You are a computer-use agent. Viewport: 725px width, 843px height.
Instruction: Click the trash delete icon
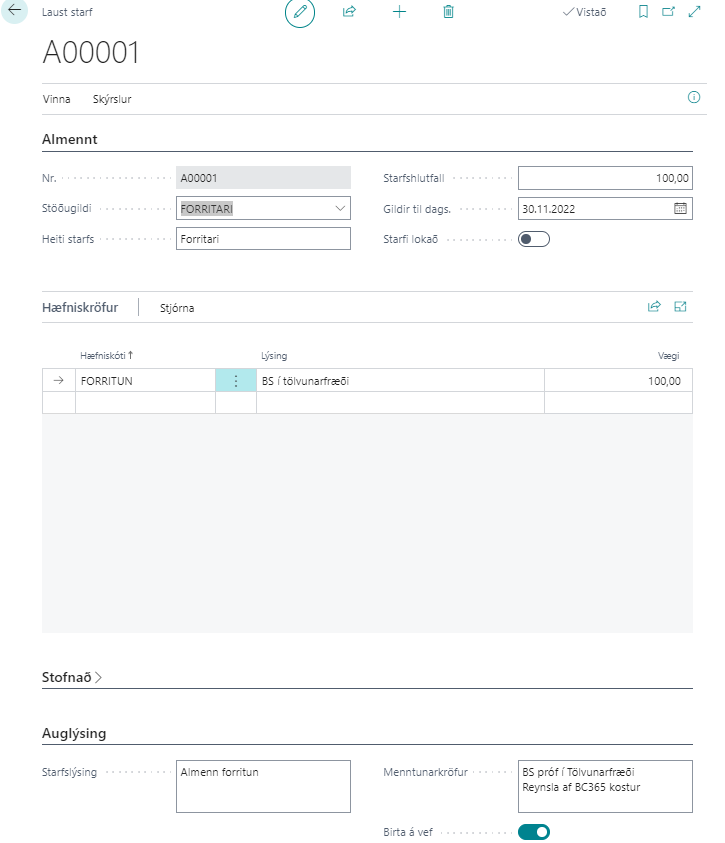point(448,12)
